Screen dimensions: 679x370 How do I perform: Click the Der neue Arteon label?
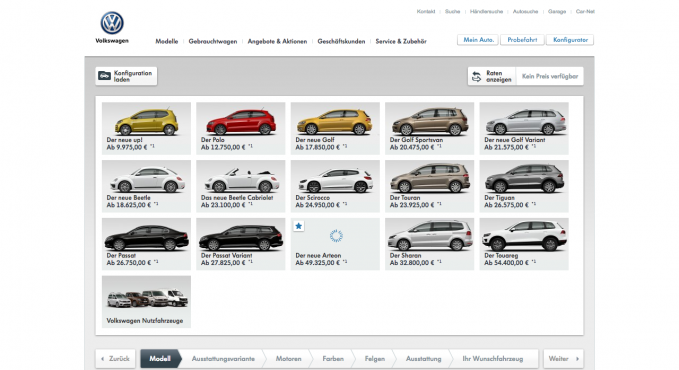(x=318, y=256)
